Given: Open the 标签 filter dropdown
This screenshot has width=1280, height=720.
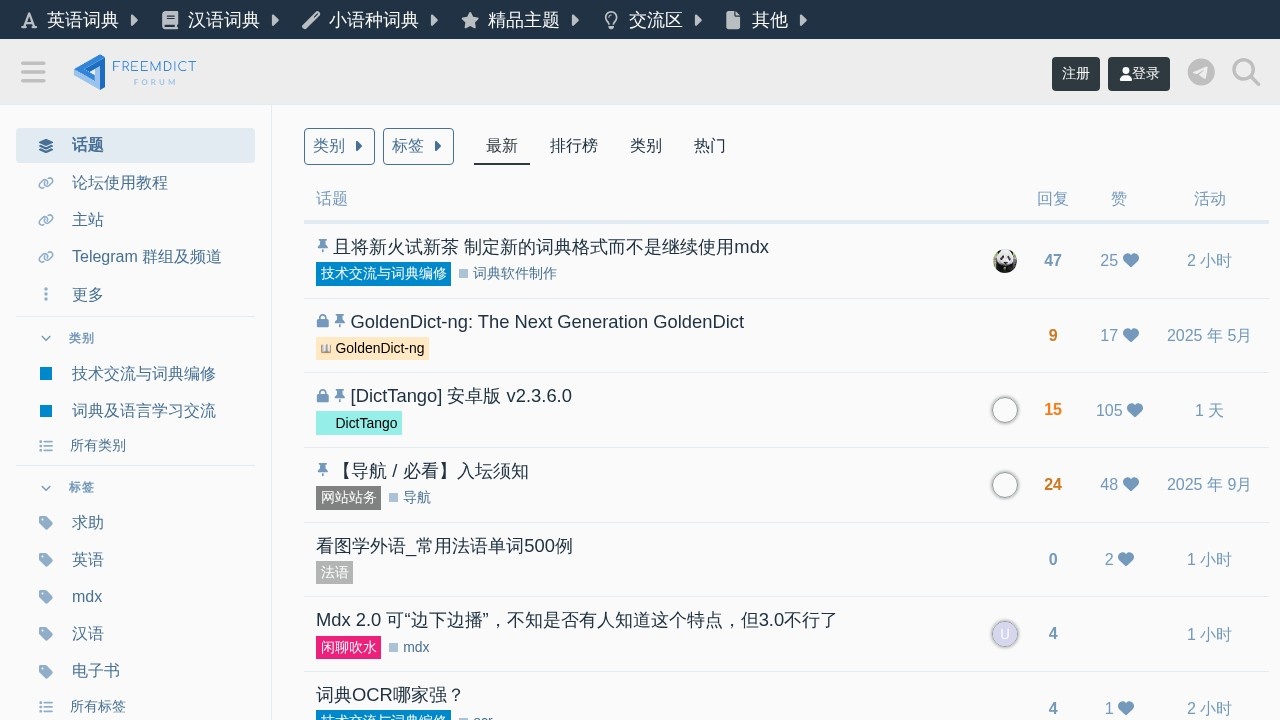Looking at the screenshot, I should point(418,146).
